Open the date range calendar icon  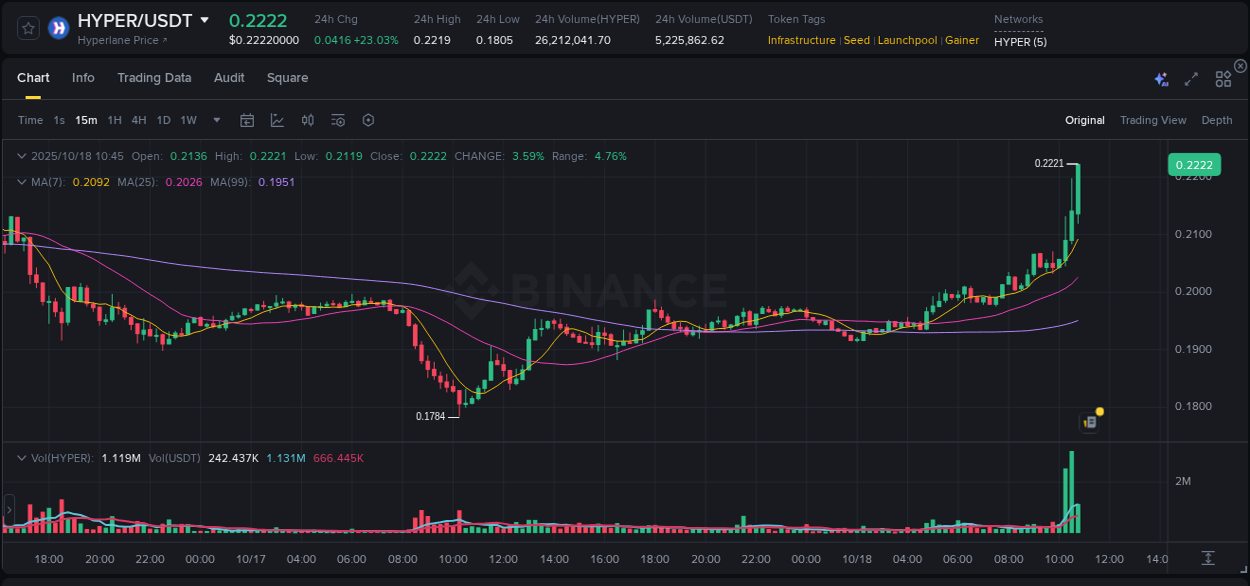(247, 120)
